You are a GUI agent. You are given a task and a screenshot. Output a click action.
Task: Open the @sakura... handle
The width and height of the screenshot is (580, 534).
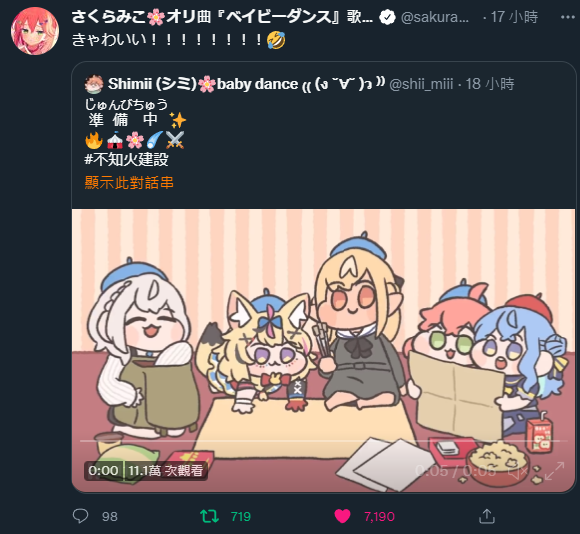coord(435,17)
